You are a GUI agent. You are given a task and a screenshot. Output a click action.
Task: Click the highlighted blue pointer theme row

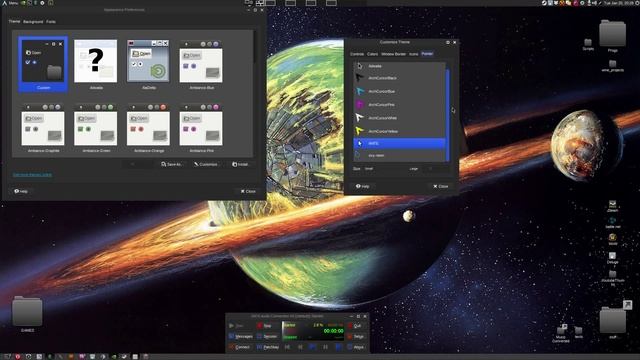click(399, 143)
